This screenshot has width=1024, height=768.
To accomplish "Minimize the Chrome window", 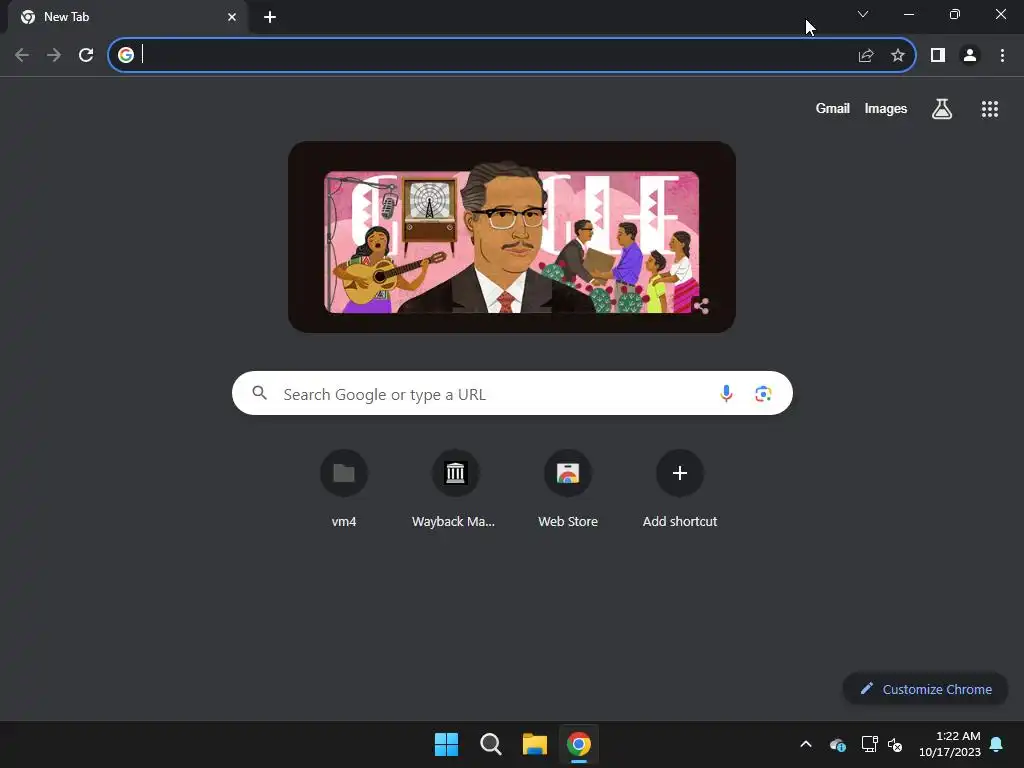I will click(908, 14).
